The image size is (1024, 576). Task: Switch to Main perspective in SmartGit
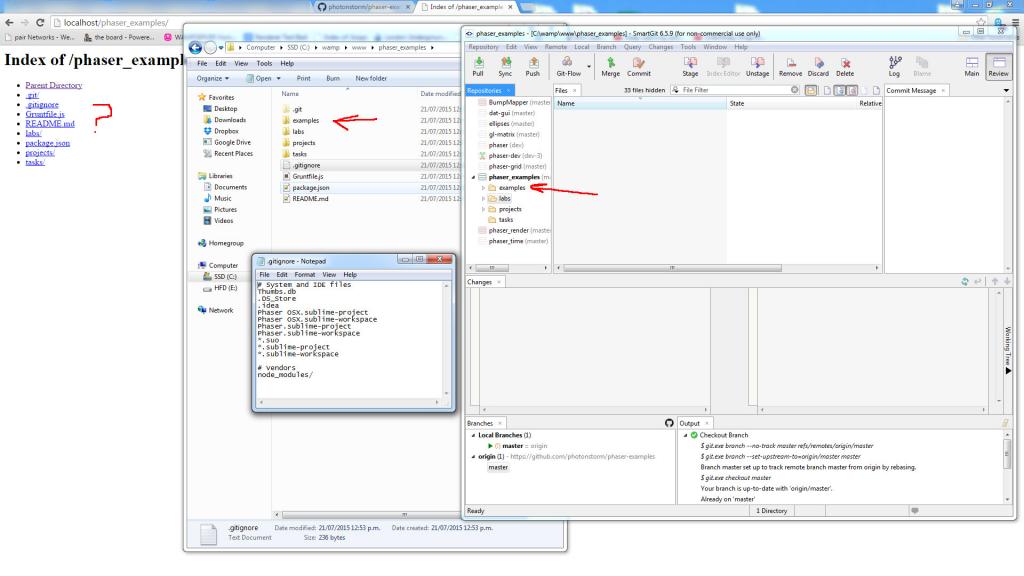coord(972,66)
